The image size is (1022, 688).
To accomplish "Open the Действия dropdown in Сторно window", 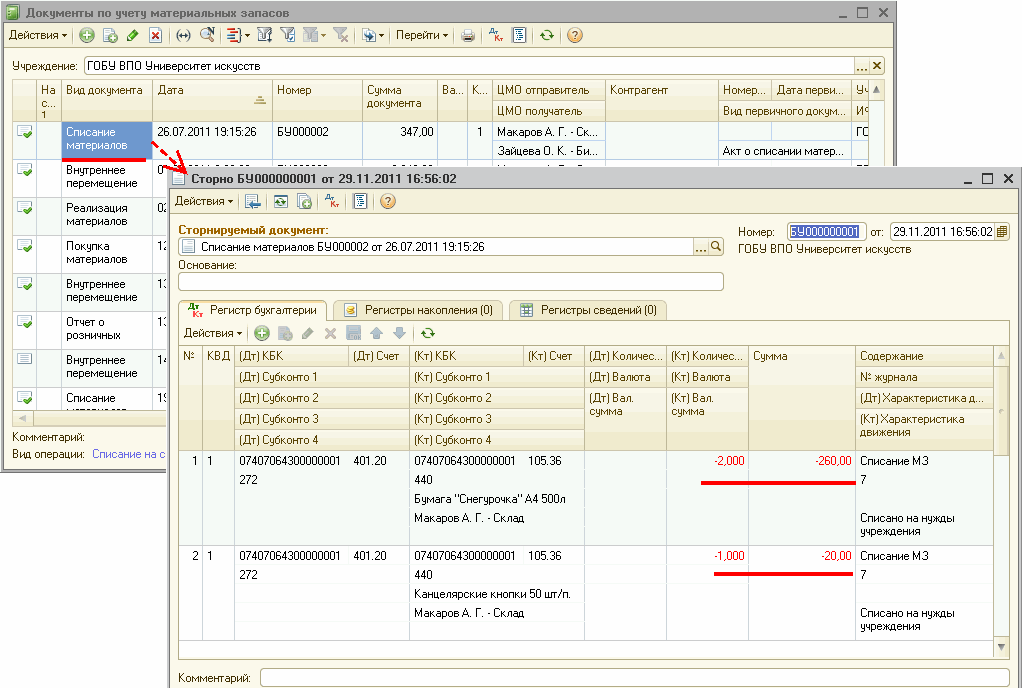I will click(205, 201).
